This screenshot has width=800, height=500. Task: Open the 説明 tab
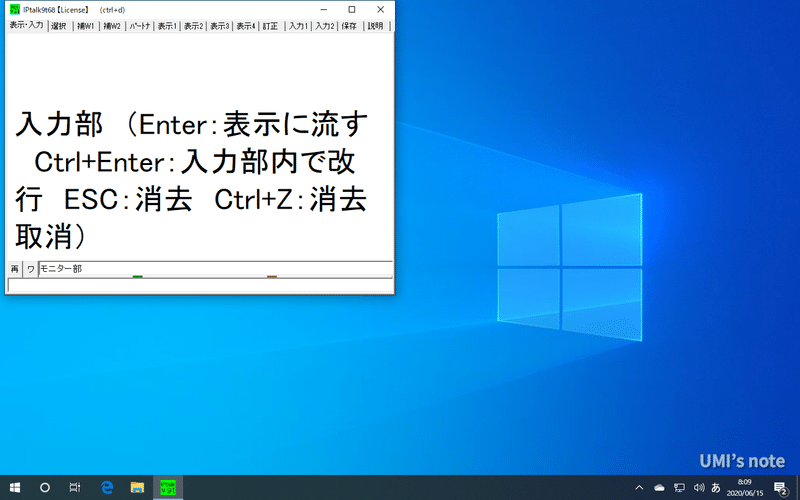(376, 26)
